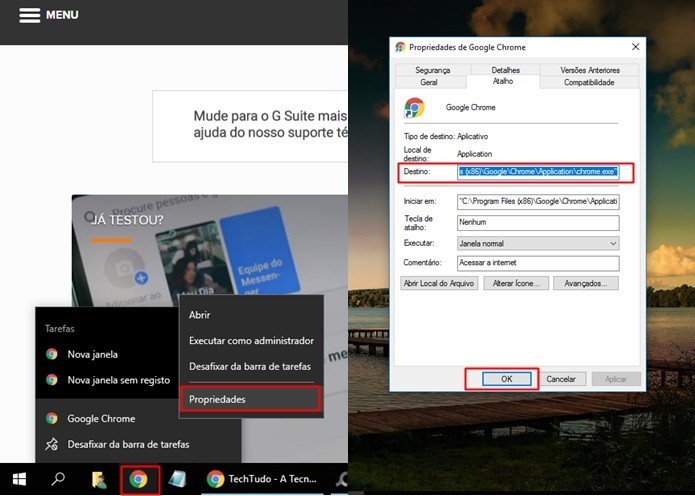
Task: Click the title bar Chrome icon of Properties
Action: [400, 47]
